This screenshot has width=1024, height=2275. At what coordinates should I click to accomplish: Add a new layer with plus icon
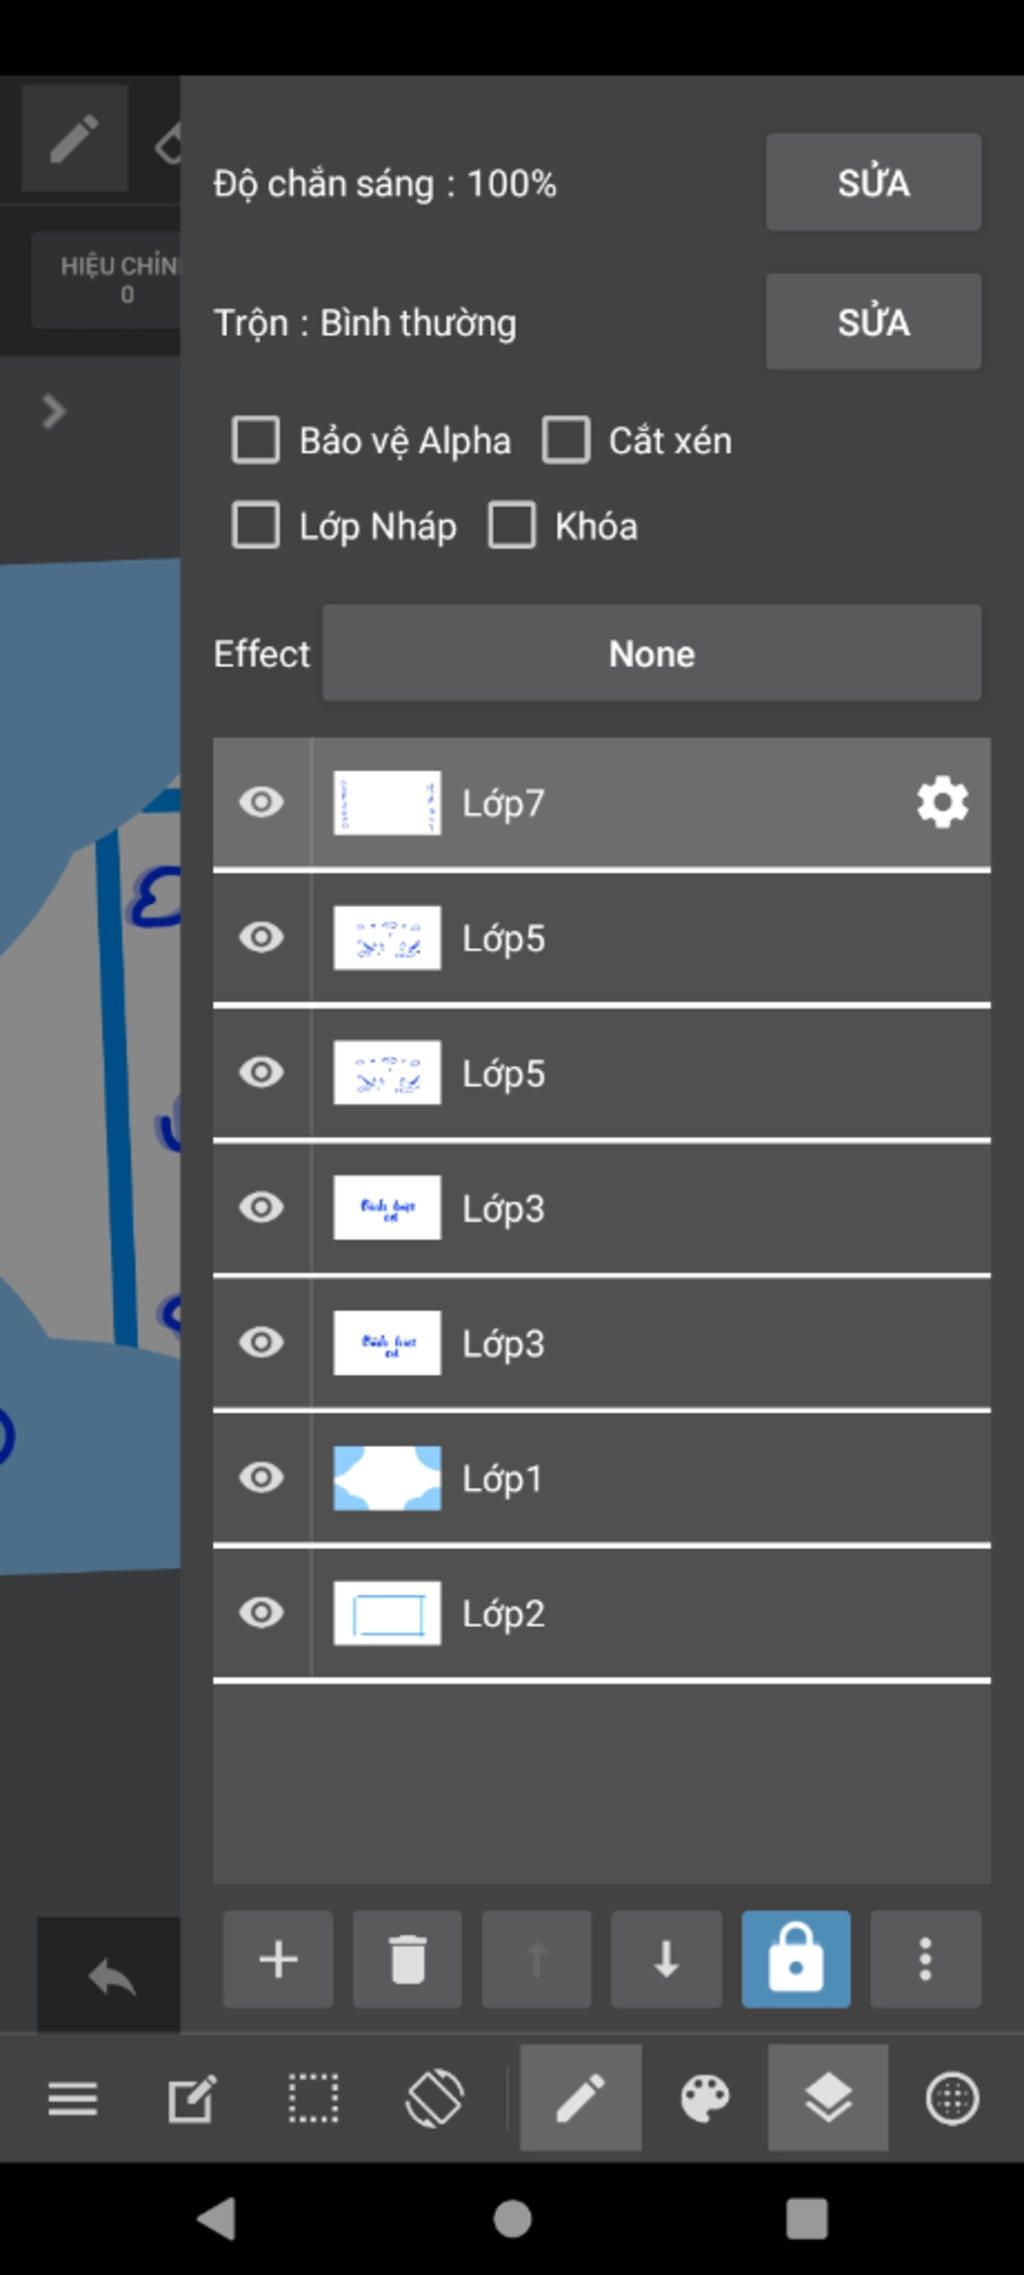point(278,1959)
